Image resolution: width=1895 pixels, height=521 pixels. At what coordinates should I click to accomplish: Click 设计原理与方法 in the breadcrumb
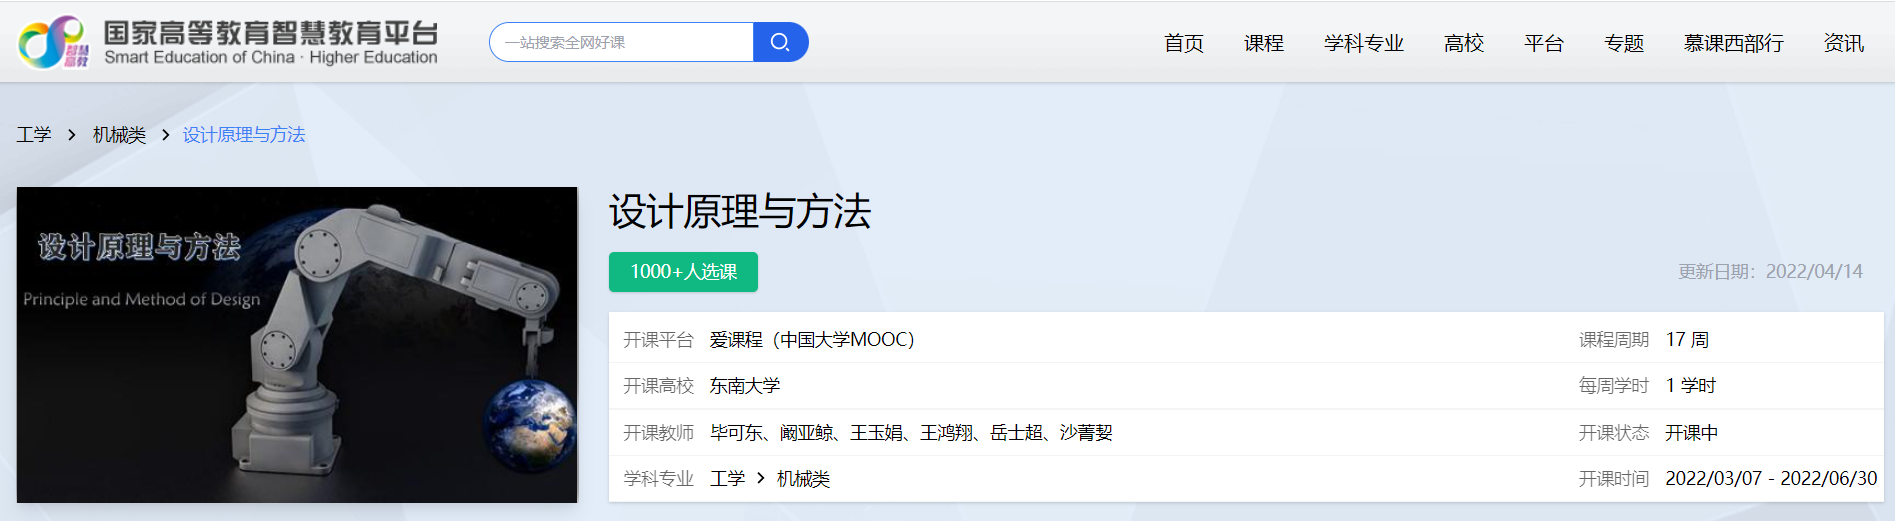[243, 135]
